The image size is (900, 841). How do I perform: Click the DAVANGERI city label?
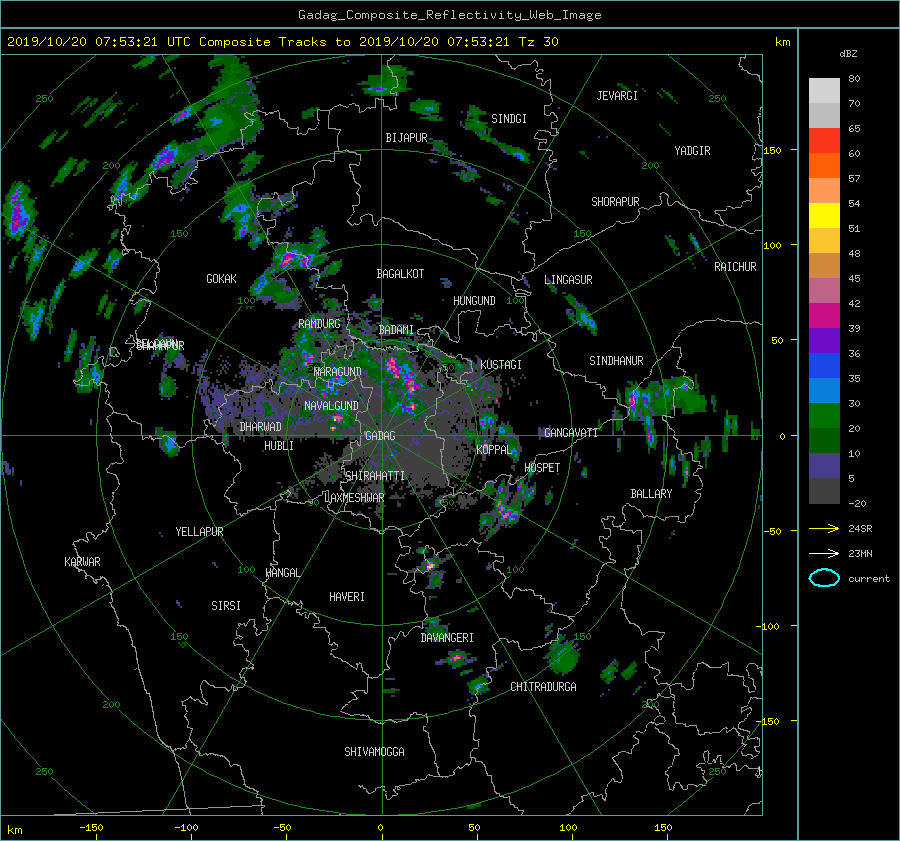tap(447, 638)
